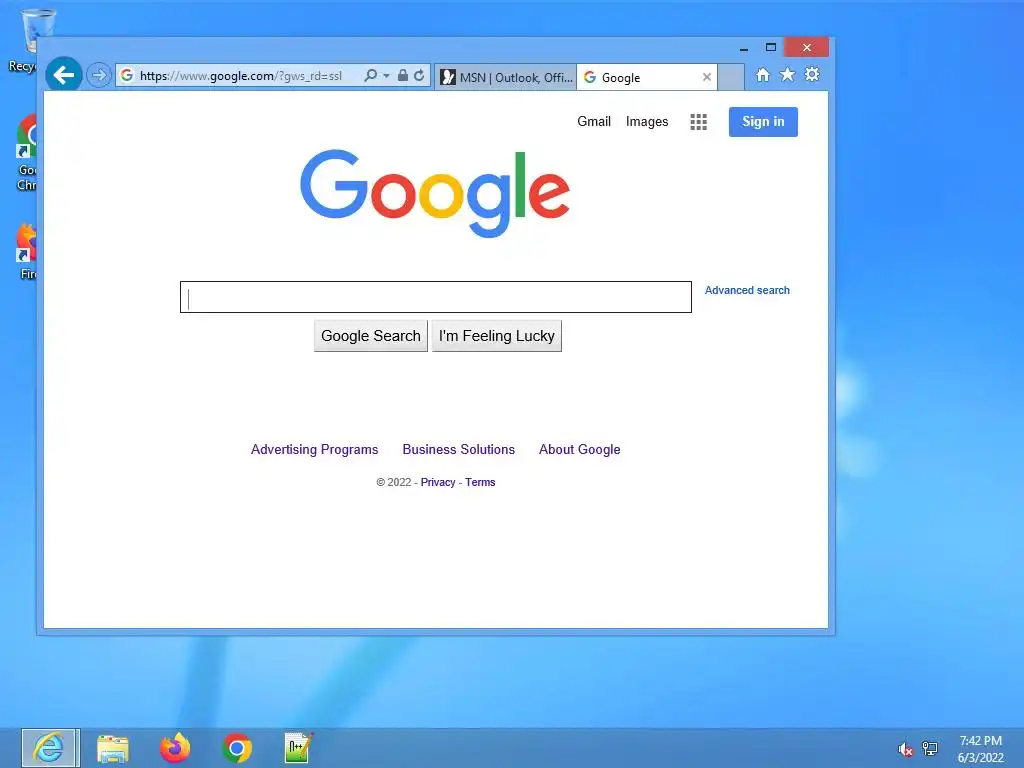
Task: Open the Gmail link
Action: pos(594,121)
